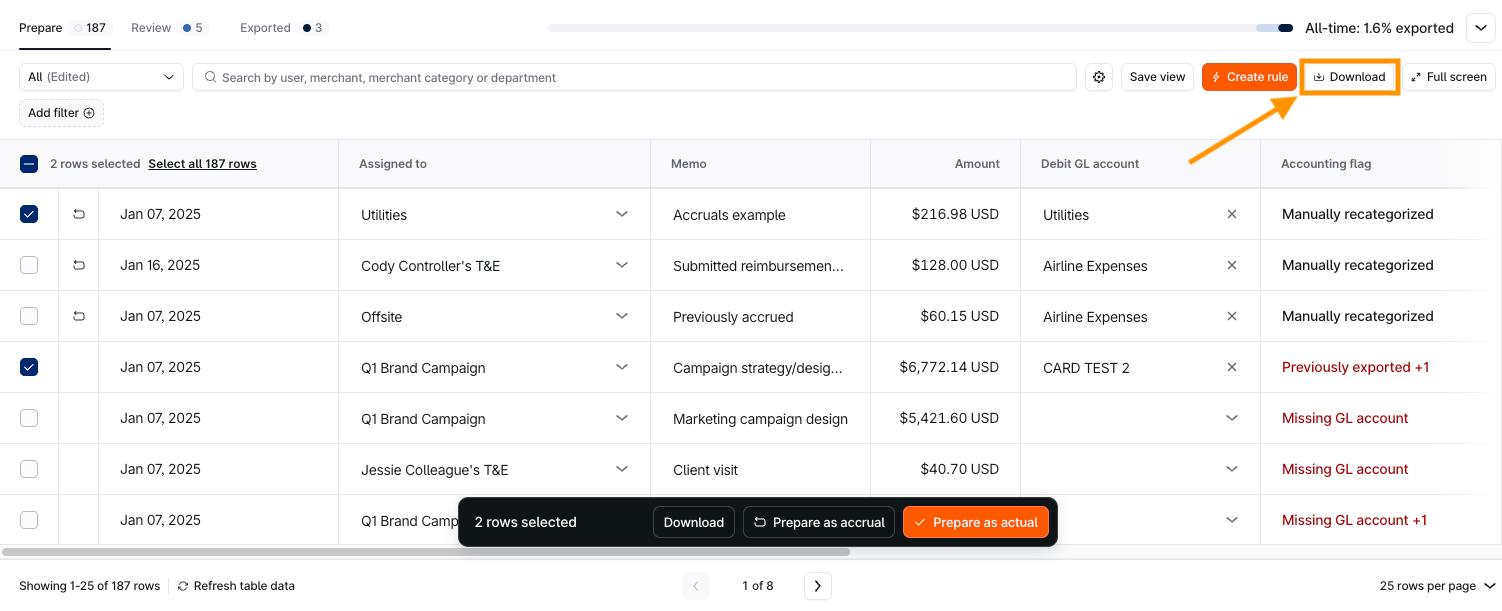Screen dimensions: 1502x611
Task: Click accrual arrow icon on Offsite row
Action: (x=79, y=316)
